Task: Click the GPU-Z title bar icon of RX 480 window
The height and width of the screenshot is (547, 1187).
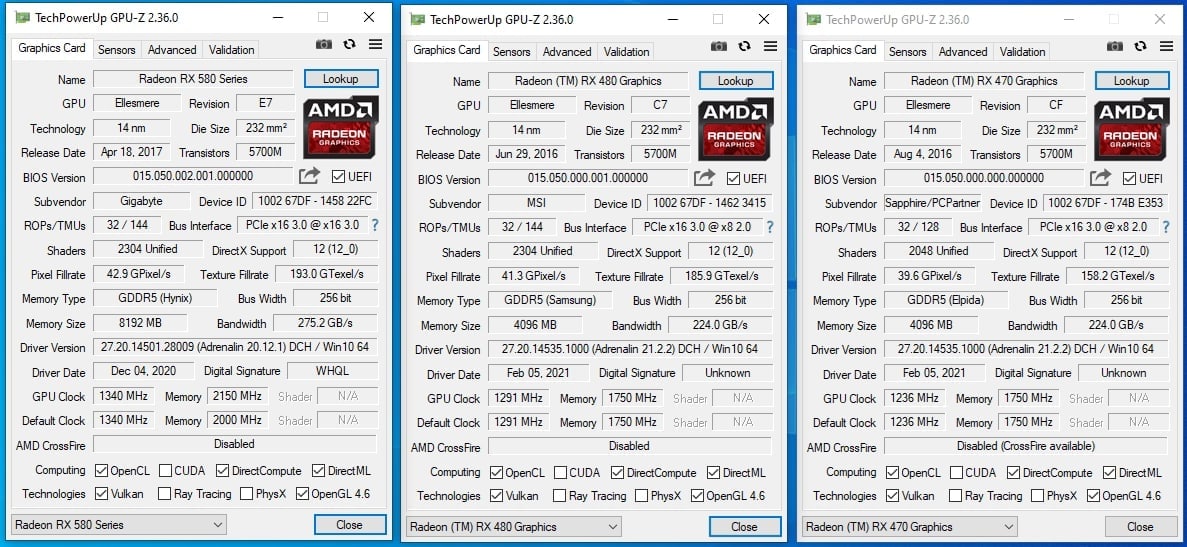Action: coord(417,20)
